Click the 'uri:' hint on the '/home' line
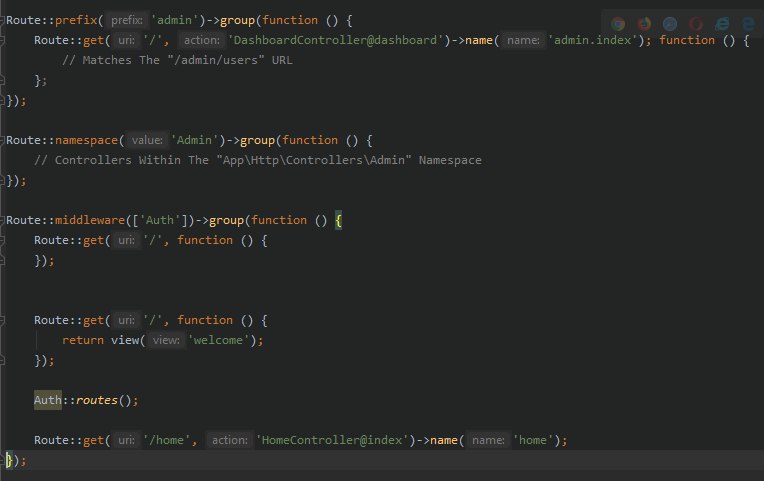The image size is (764, 481). pyautogui.click(x=126, y=441)
